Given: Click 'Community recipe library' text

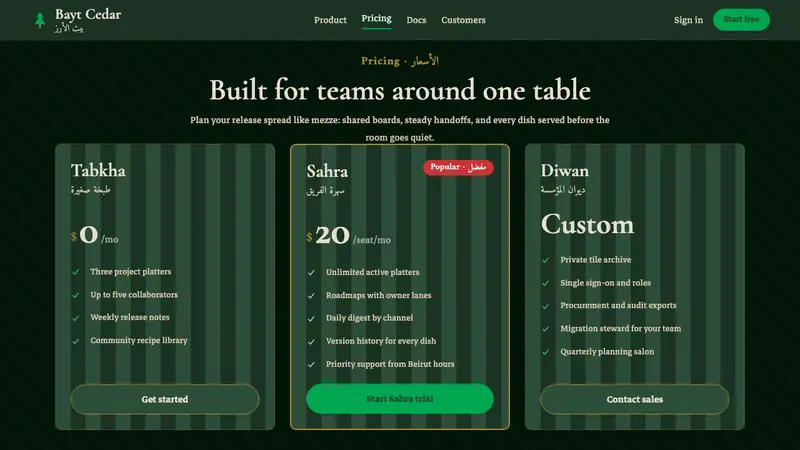Looking at the screenshot, I should coord(139,340).
